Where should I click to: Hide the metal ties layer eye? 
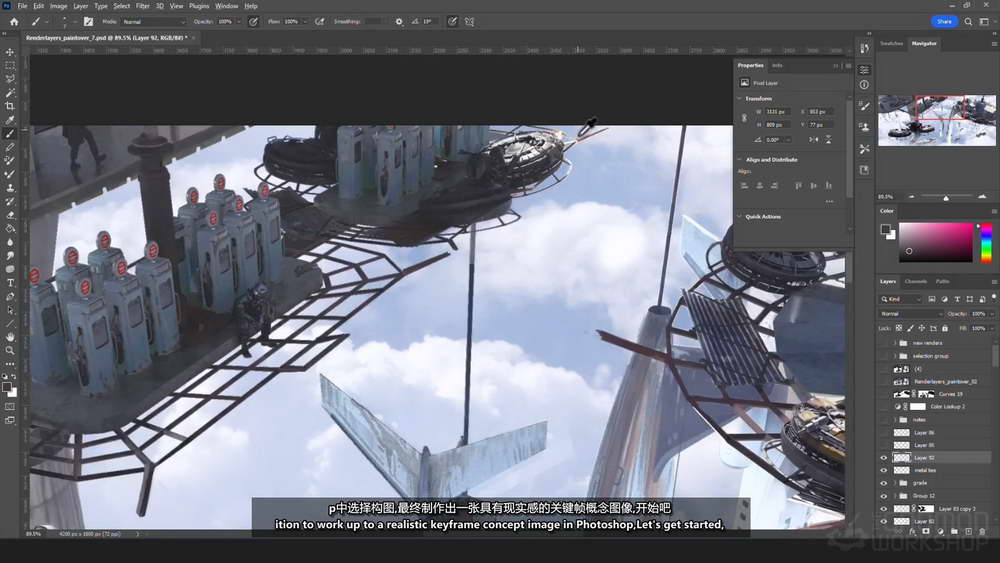[x=884, y=471]
